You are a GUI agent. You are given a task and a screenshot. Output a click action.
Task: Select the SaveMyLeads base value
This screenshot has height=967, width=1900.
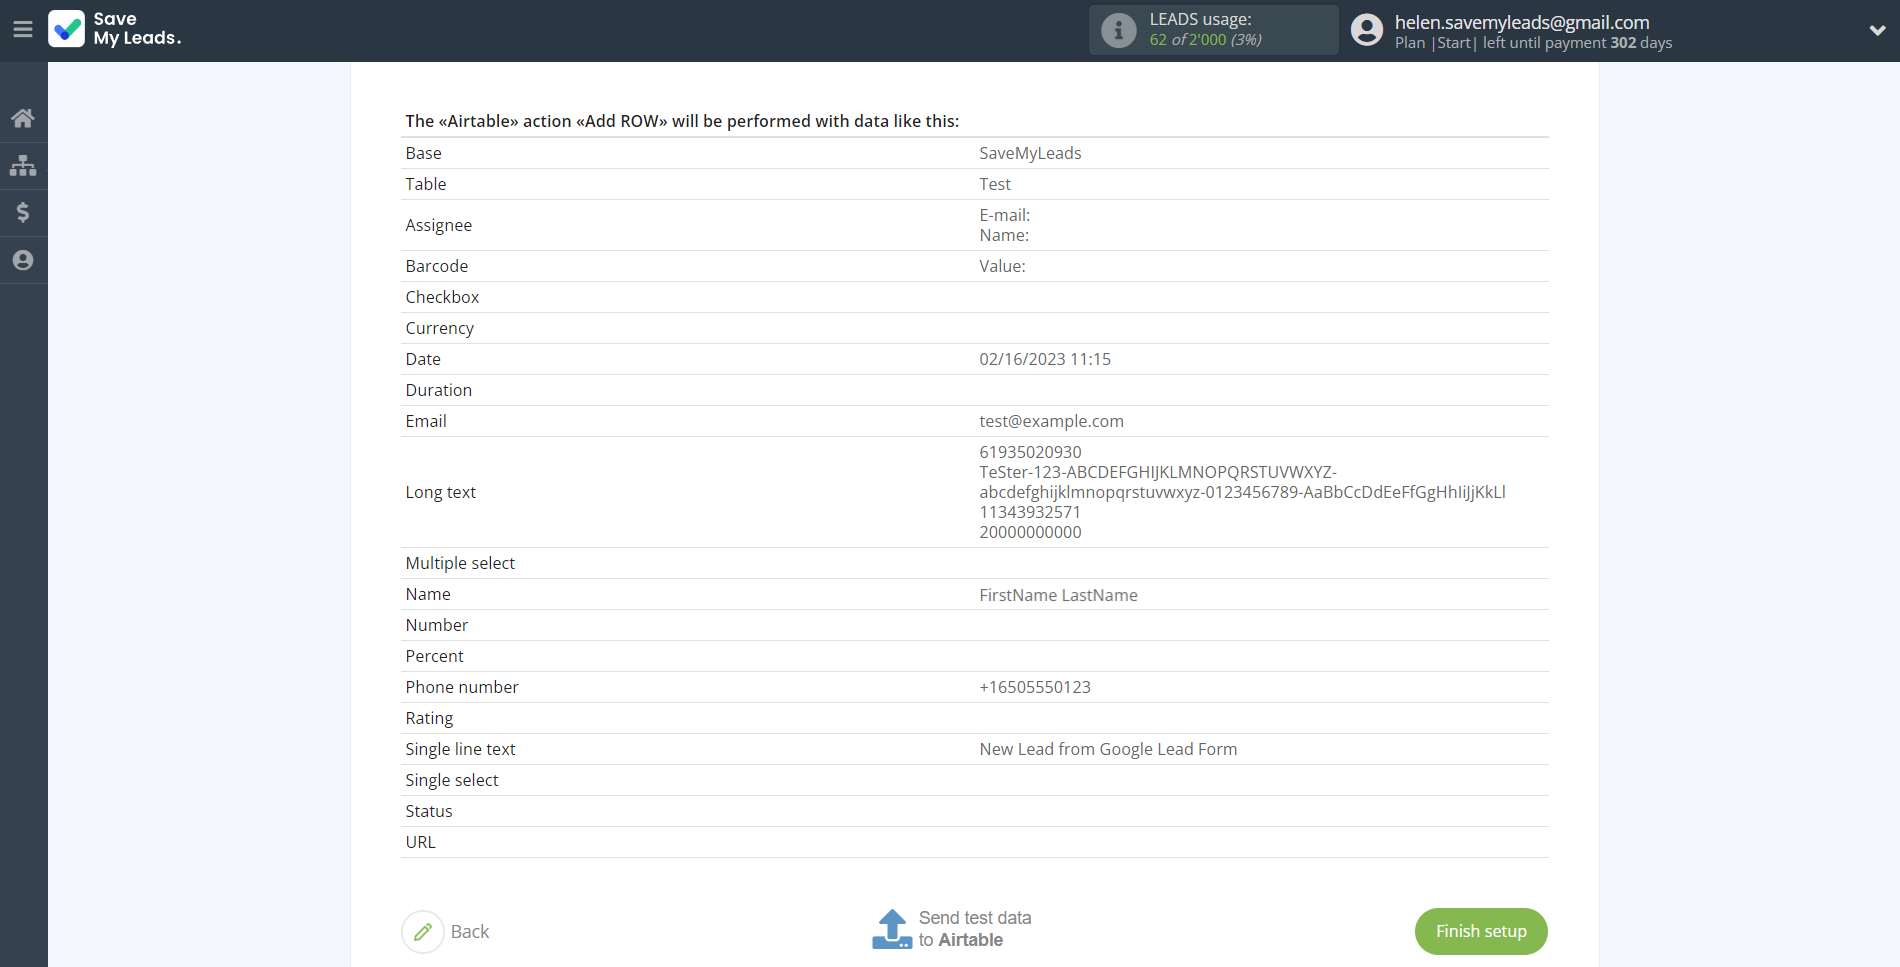pos(1030,153)
